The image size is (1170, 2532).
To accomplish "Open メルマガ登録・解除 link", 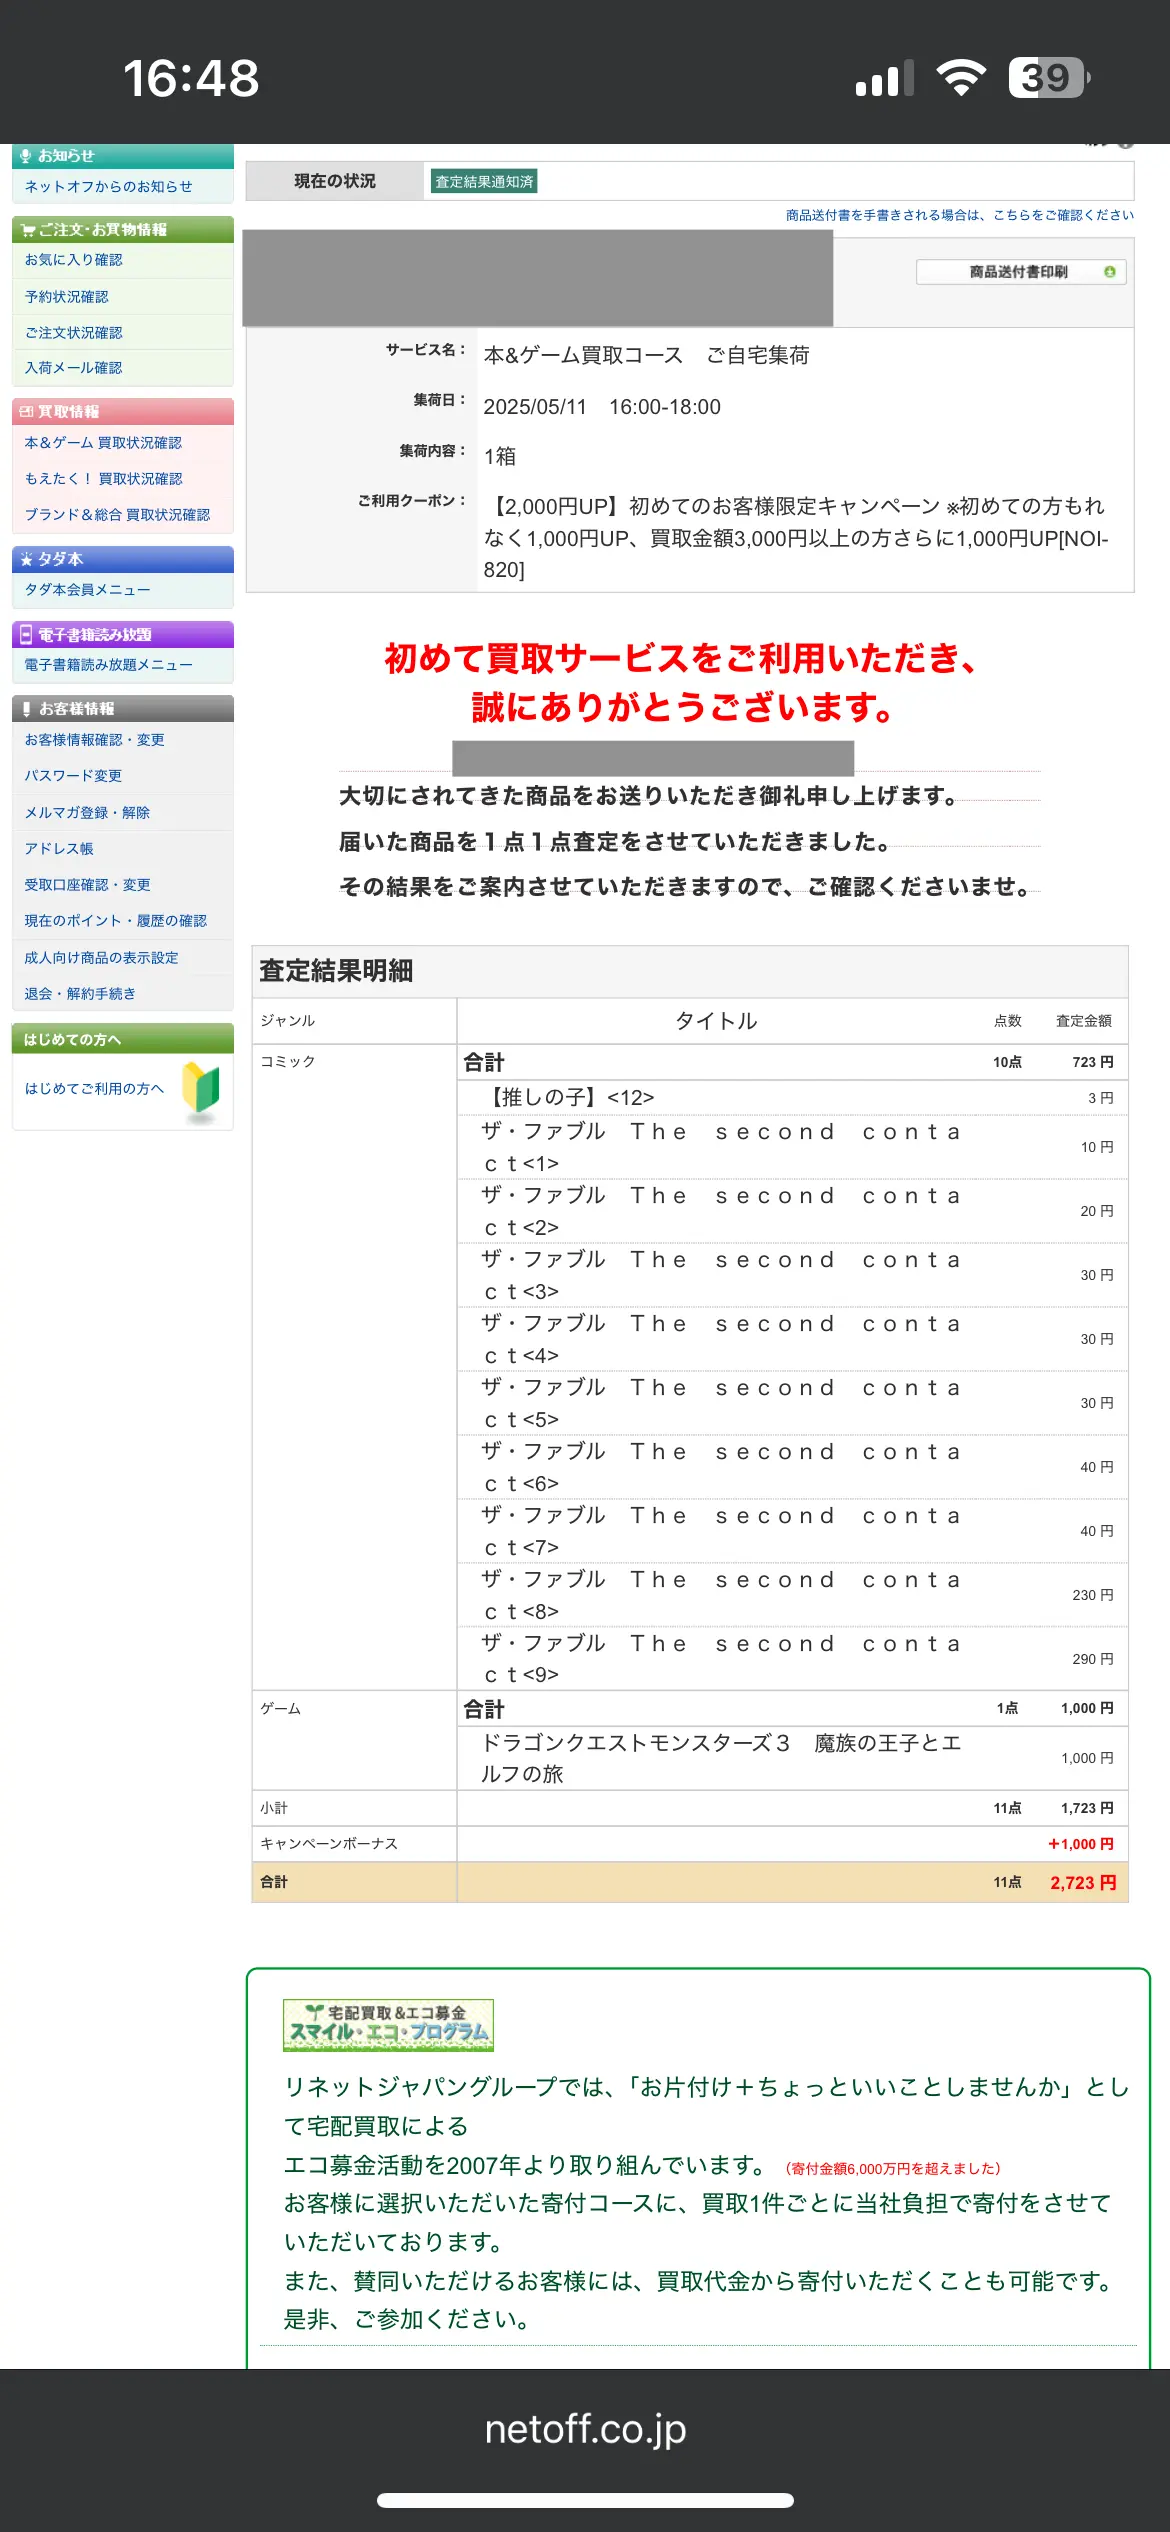I will pos(87,813).
